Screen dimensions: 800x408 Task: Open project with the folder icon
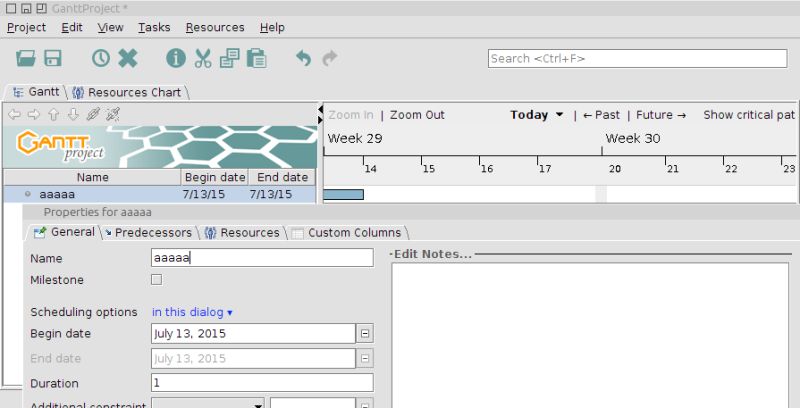pos(26,59)
